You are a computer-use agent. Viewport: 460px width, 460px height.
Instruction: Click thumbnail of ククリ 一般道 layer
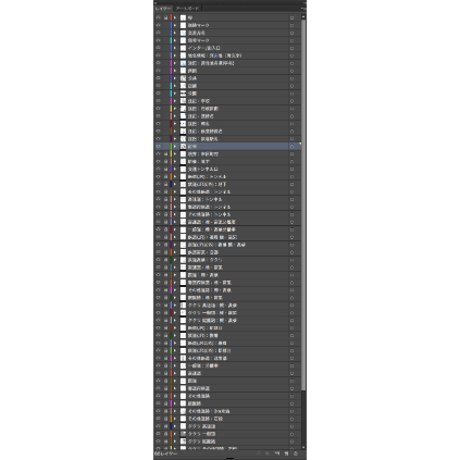183,434
